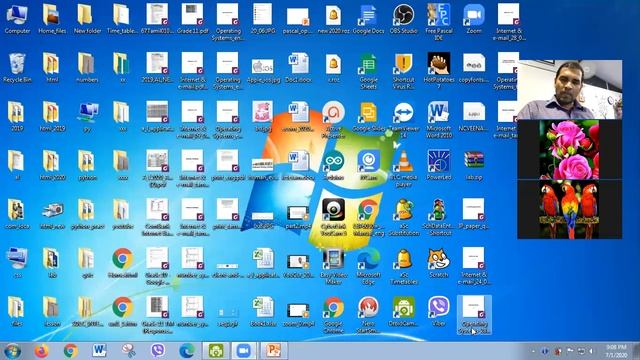Open VLC media player shortcut
This screenshot has width=640, height=360.
coord(404,168)
